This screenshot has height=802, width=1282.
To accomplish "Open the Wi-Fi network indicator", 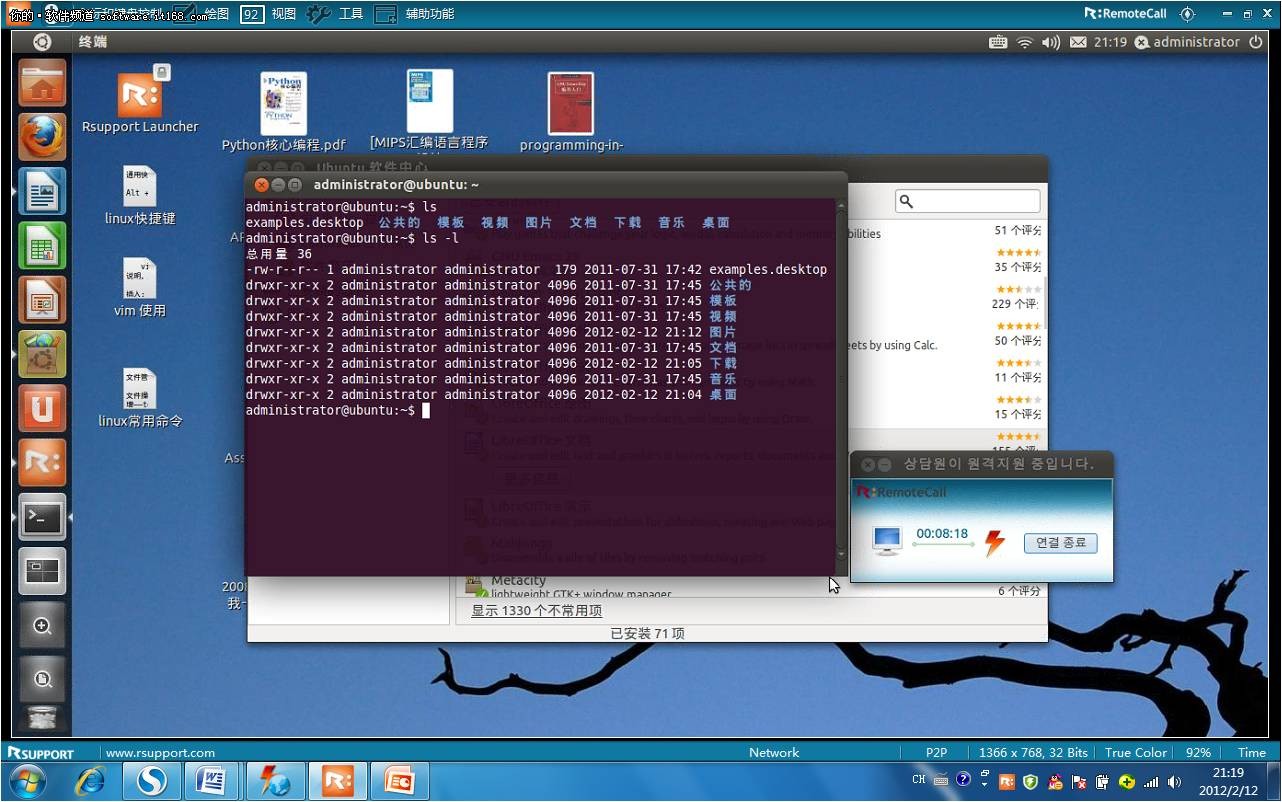I will pos(1024,42).
